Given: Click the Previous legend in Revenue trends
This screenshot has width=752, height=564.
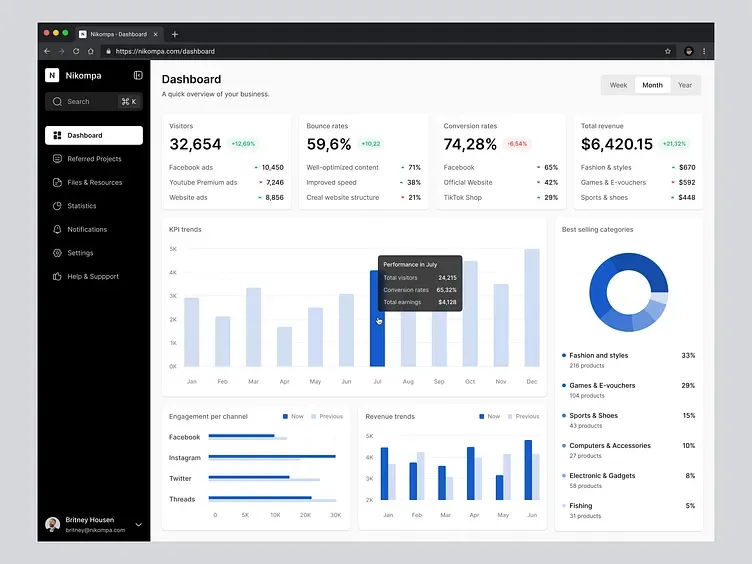Looking at the screenshot, I should coord(523,416).
